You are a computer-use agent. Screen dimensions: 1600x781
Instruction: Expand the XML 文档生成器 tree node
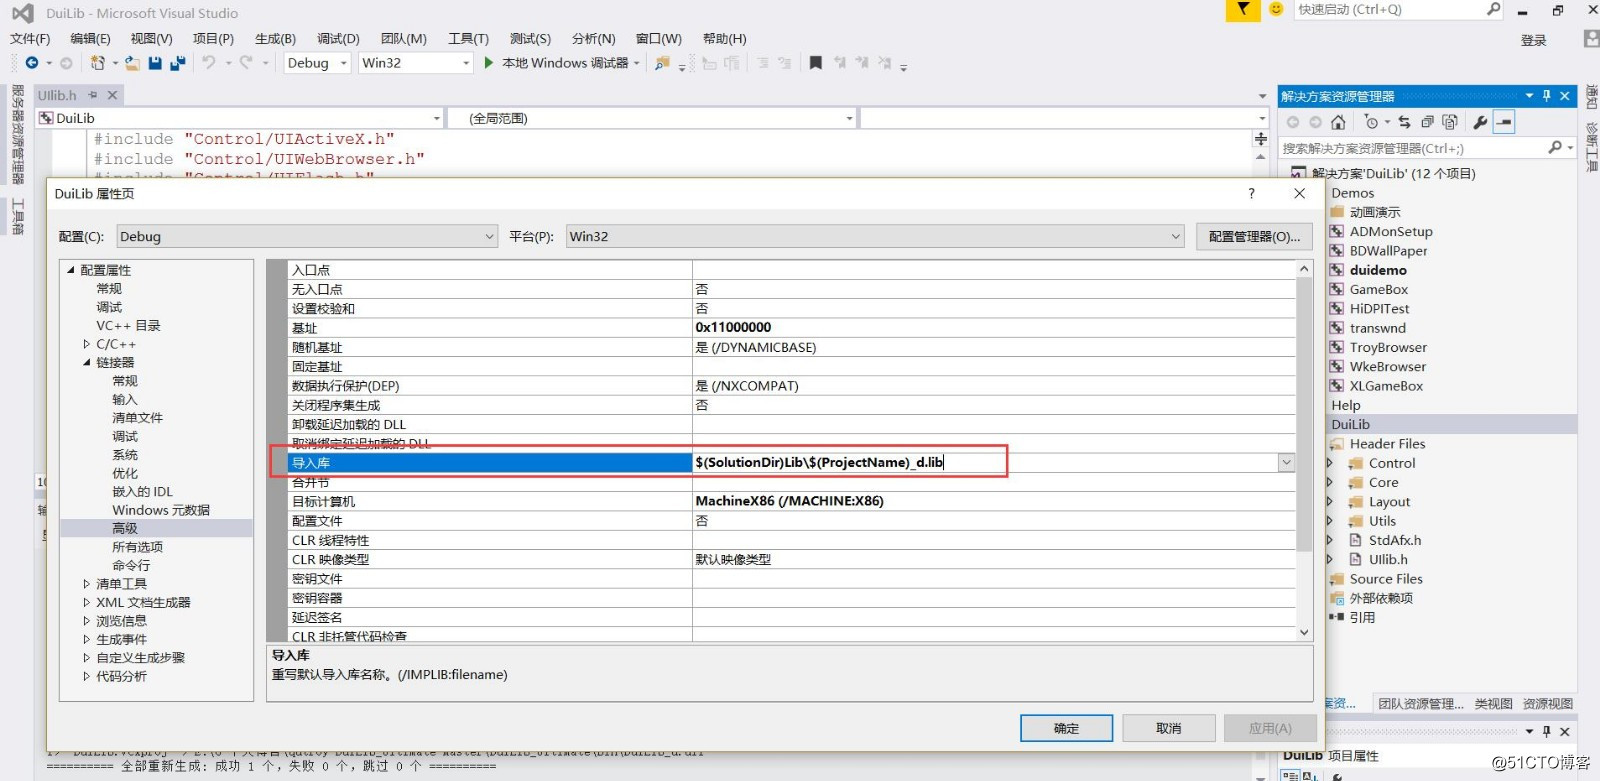[x=86, y=602]
